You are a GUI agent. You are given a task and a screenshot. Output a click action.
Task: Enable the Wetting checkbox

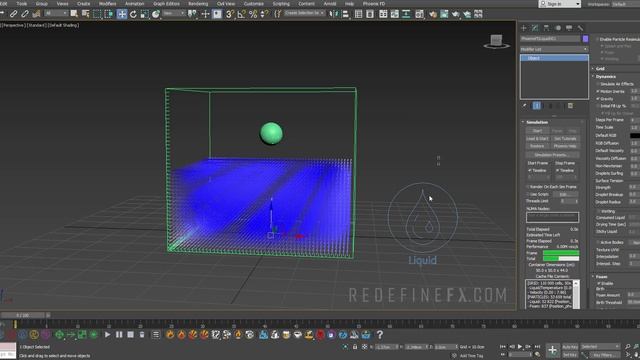[x=598, y=211]
